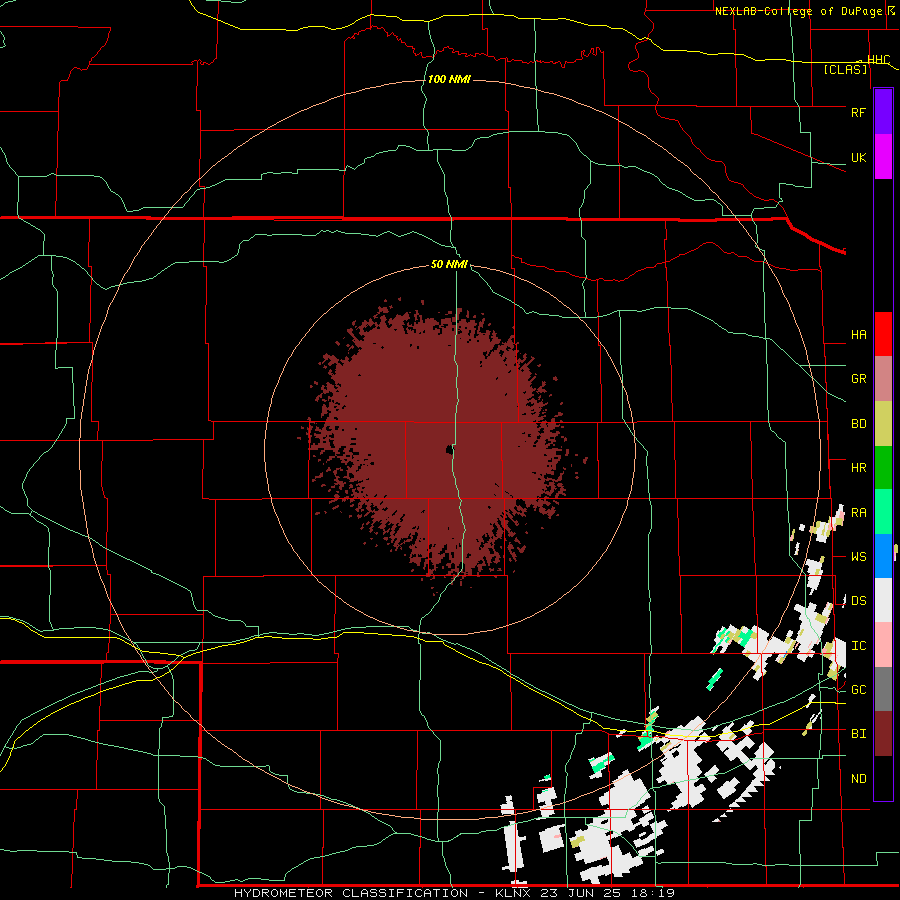Click the 50 NMI range ring label
The width and height of the screenshot is (900, 900).
point(449,264)
